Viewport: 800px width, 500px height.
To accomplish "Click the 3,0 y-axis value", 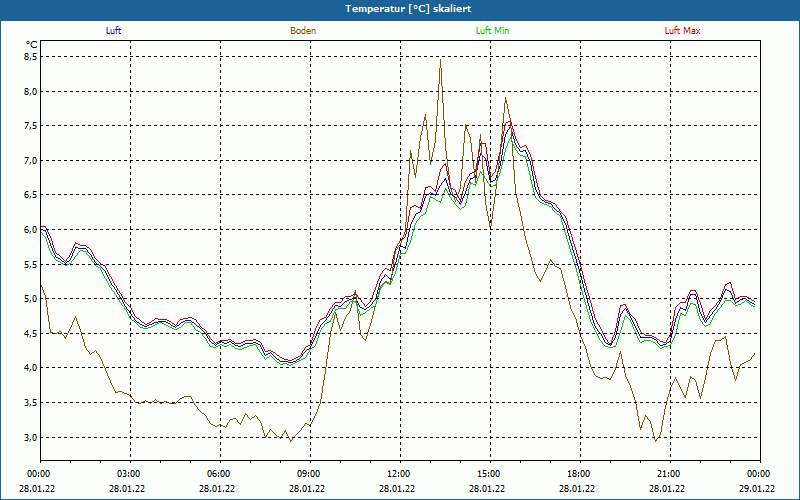I will click(31, 437).
